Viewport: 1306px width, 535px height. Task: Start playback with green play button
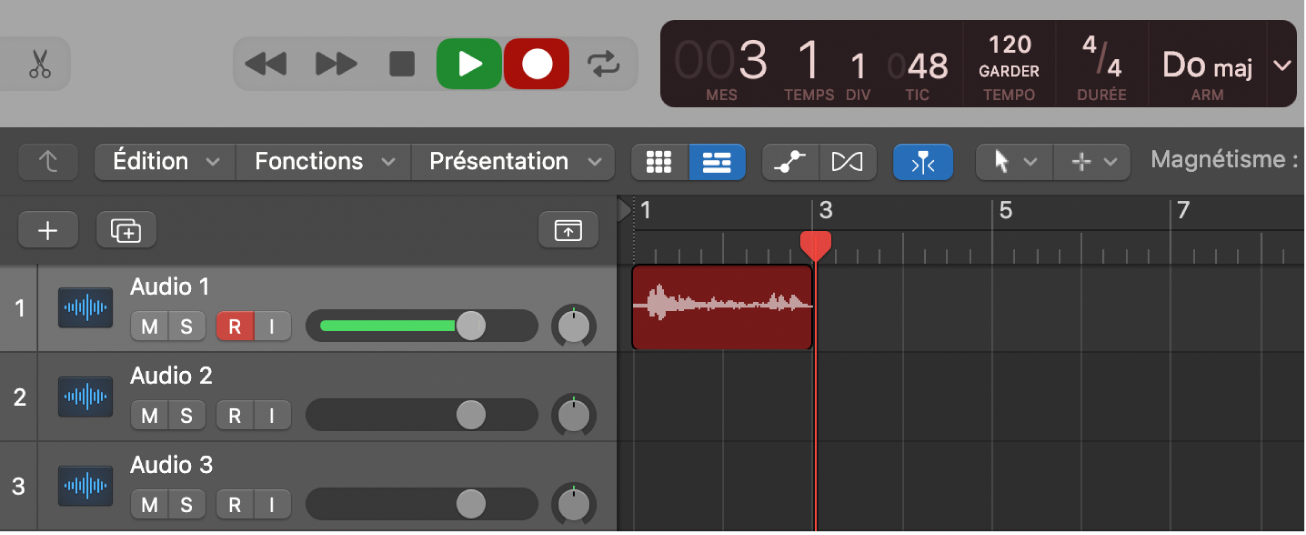[x=469, y=64]
